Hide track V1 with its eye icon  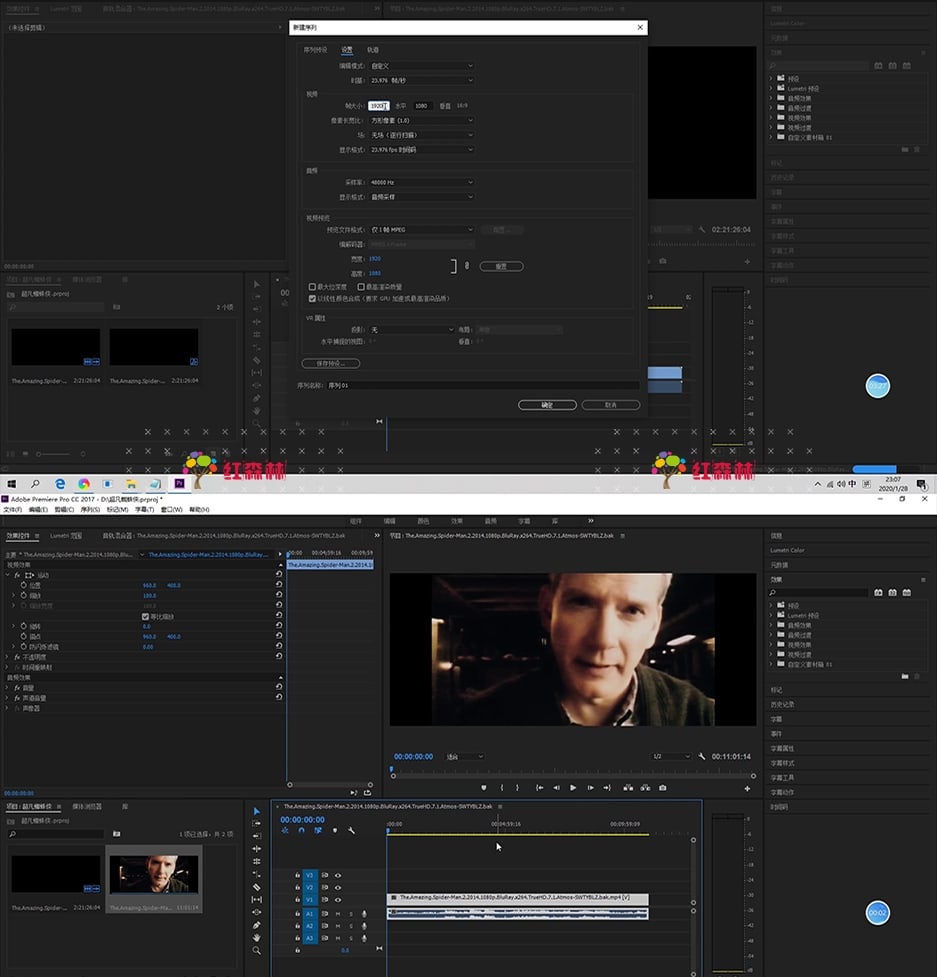tap(338, 900)
